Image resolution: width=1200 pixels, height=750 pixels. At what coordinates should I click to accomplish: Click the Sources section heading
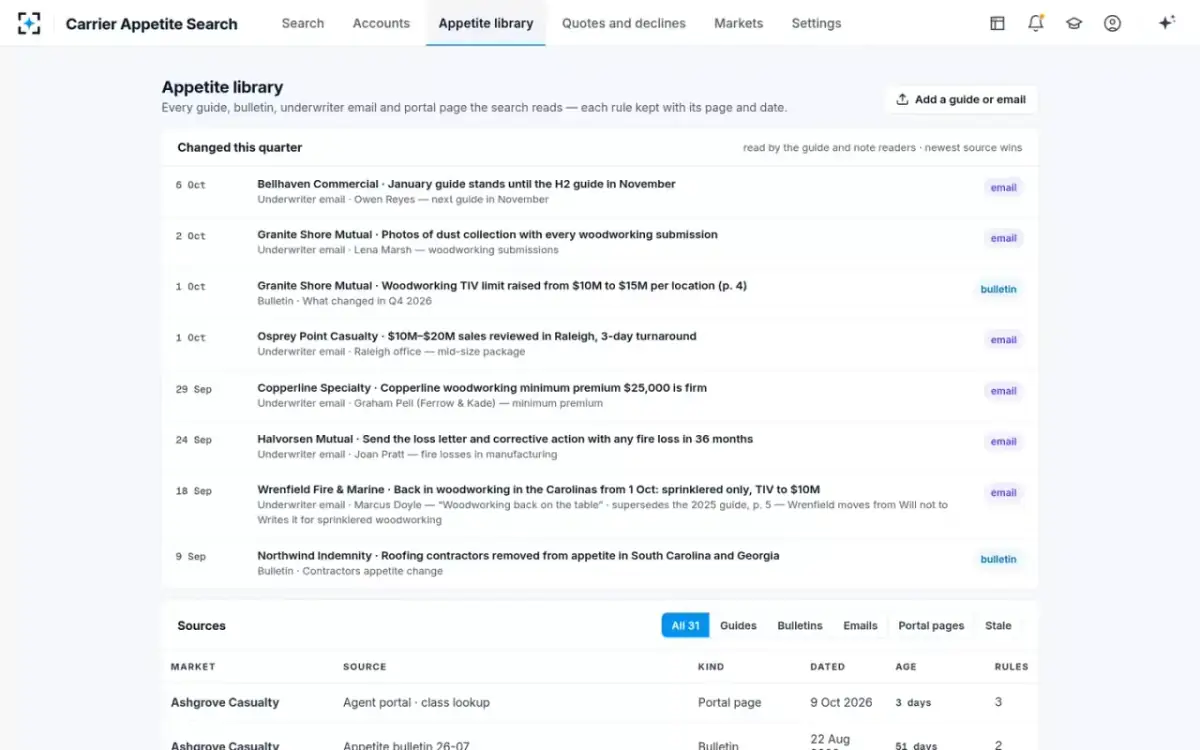point(201,626)
